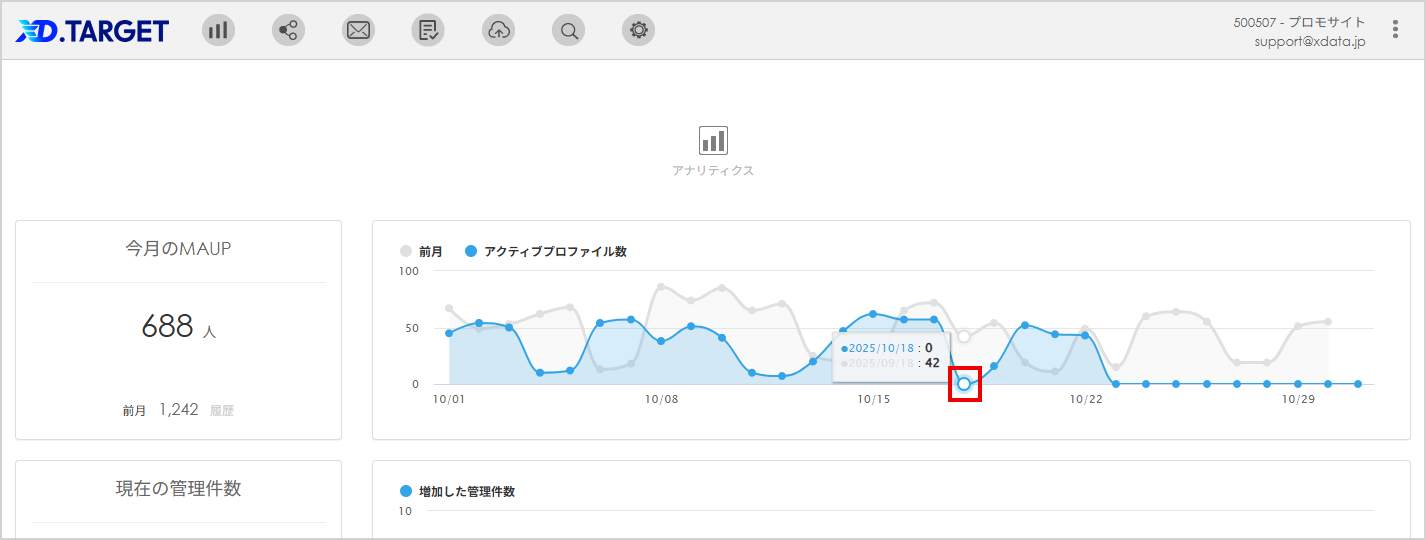Toggle the アクティブプロファイル数 legend series
This screenshot has width=1426, height=540.
pyautogui.click(x=545, y=252)
